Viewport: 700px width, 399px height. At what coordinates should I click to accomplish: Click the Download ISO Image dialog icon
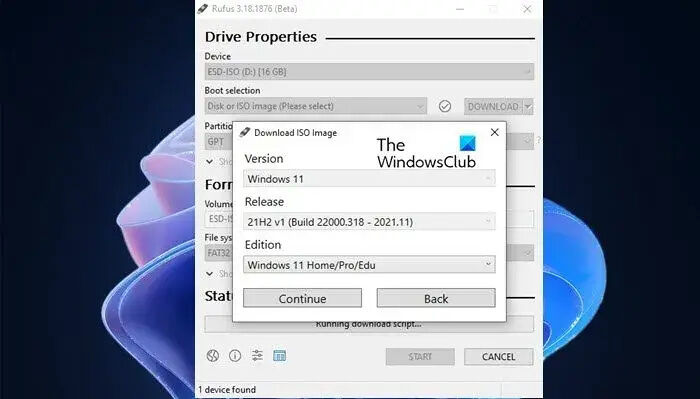coord(245,132)
